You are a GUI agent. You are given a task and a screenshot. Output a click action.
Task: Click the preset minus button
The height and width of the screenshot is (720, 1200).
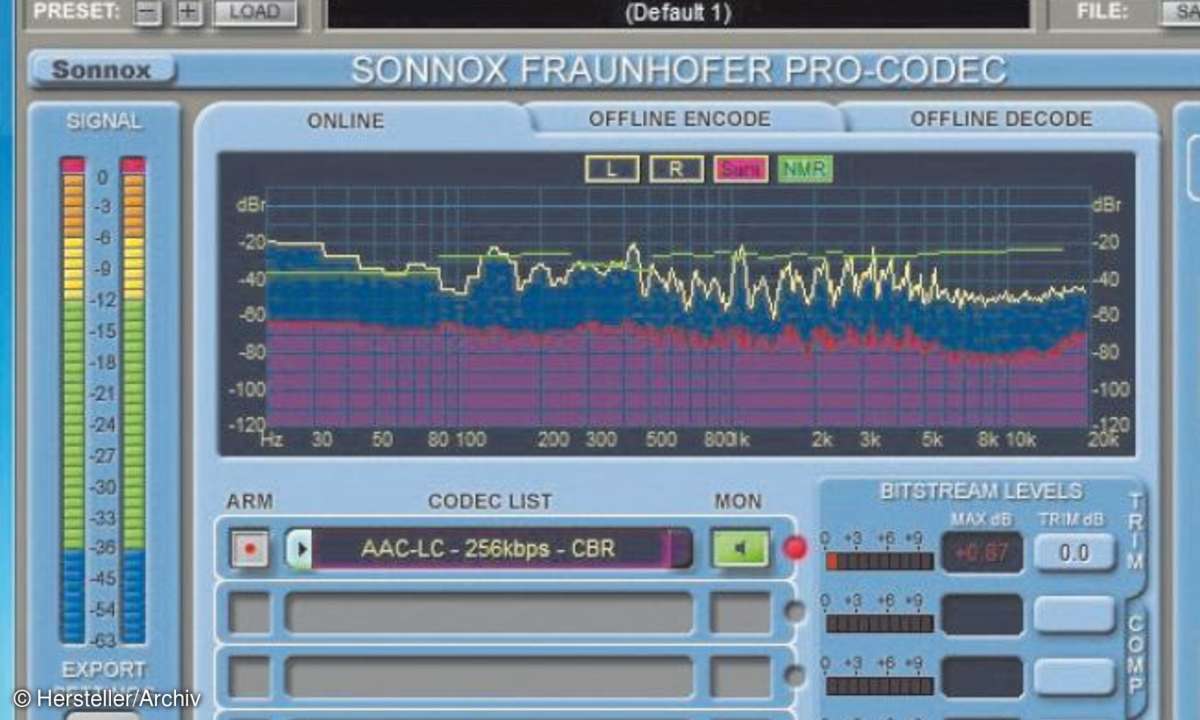[147, 14]
